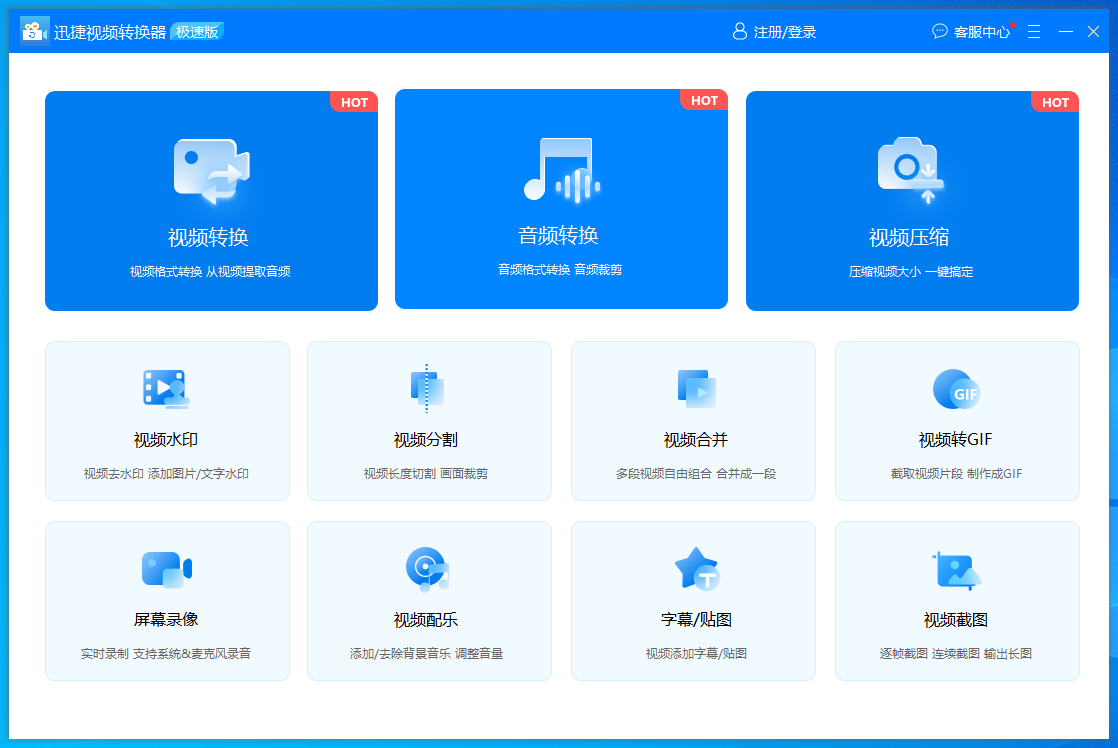This screenshot has width=1118, height=748.
Task: Minimize the application window
Action: (1066, 32)
